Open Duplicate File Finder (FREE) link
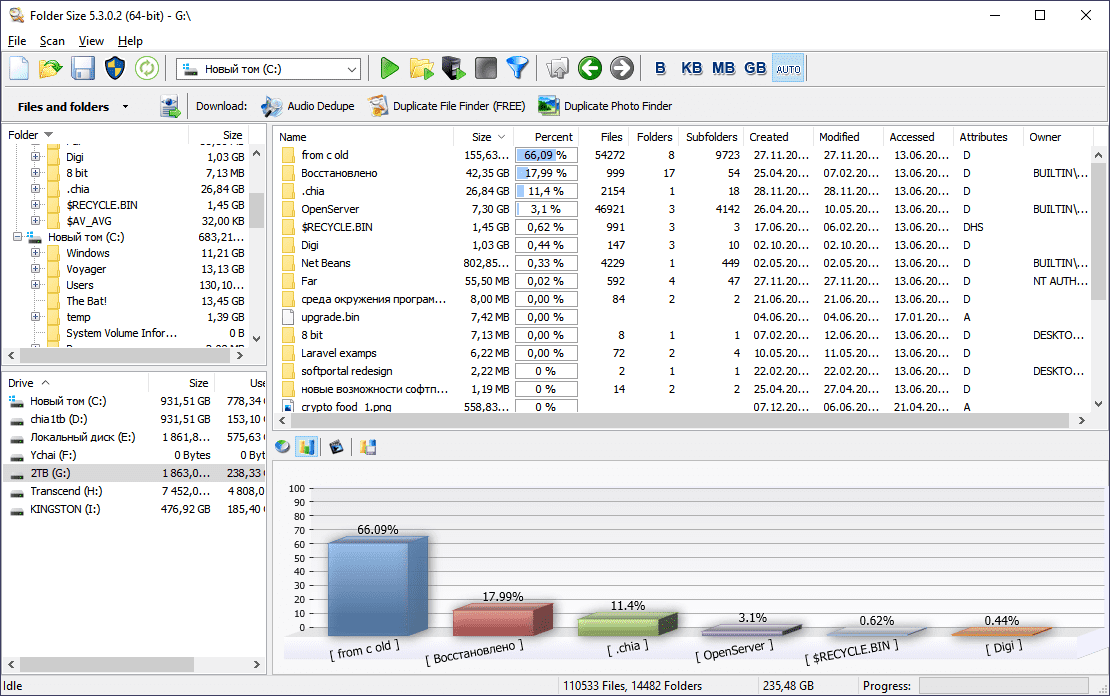Screen dimensions: 1110x696 tap(447, 106)
